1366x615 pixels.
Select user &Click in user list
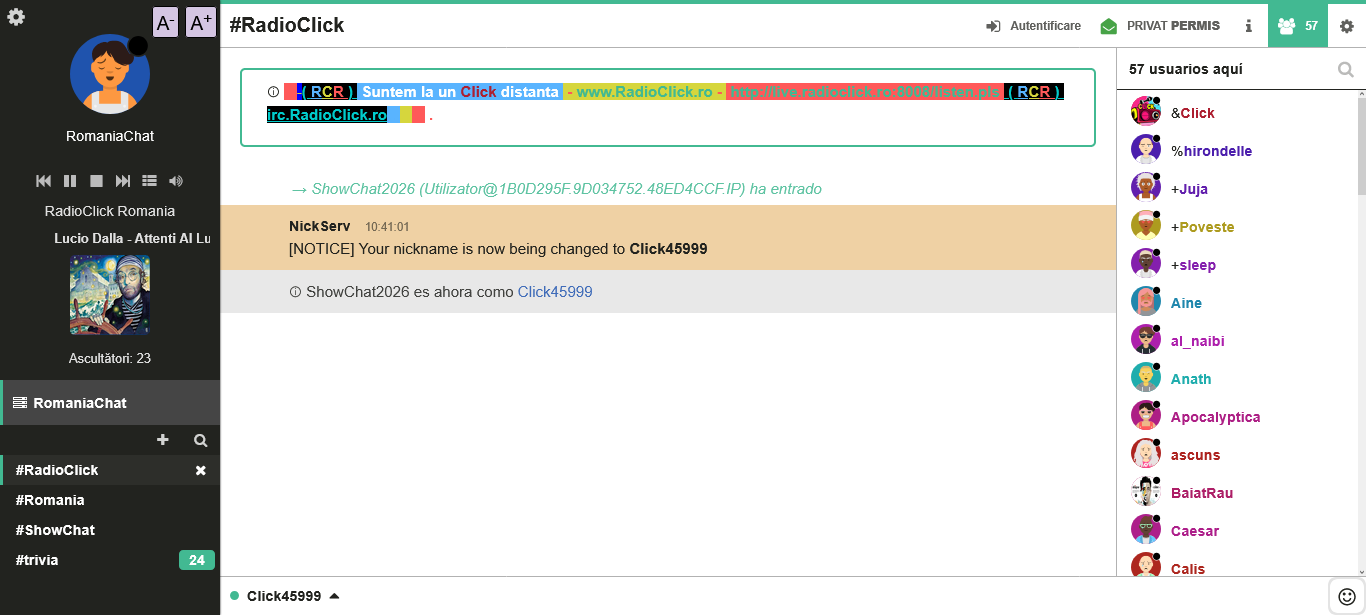(x=1193, y=113)
